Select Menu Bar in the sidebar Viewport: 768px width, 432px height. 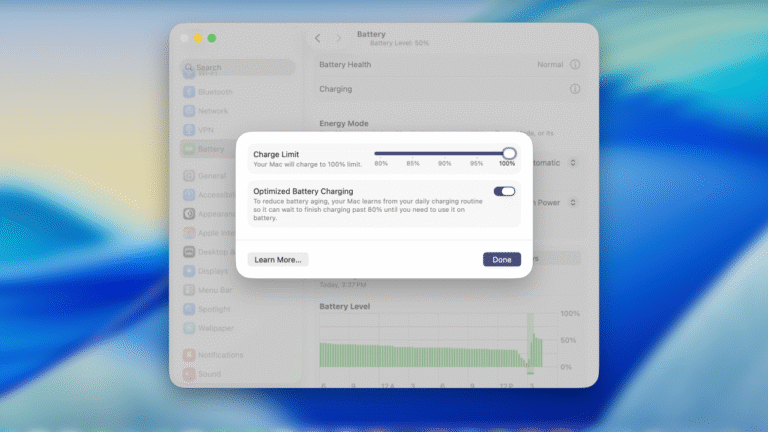pos(214,290)
